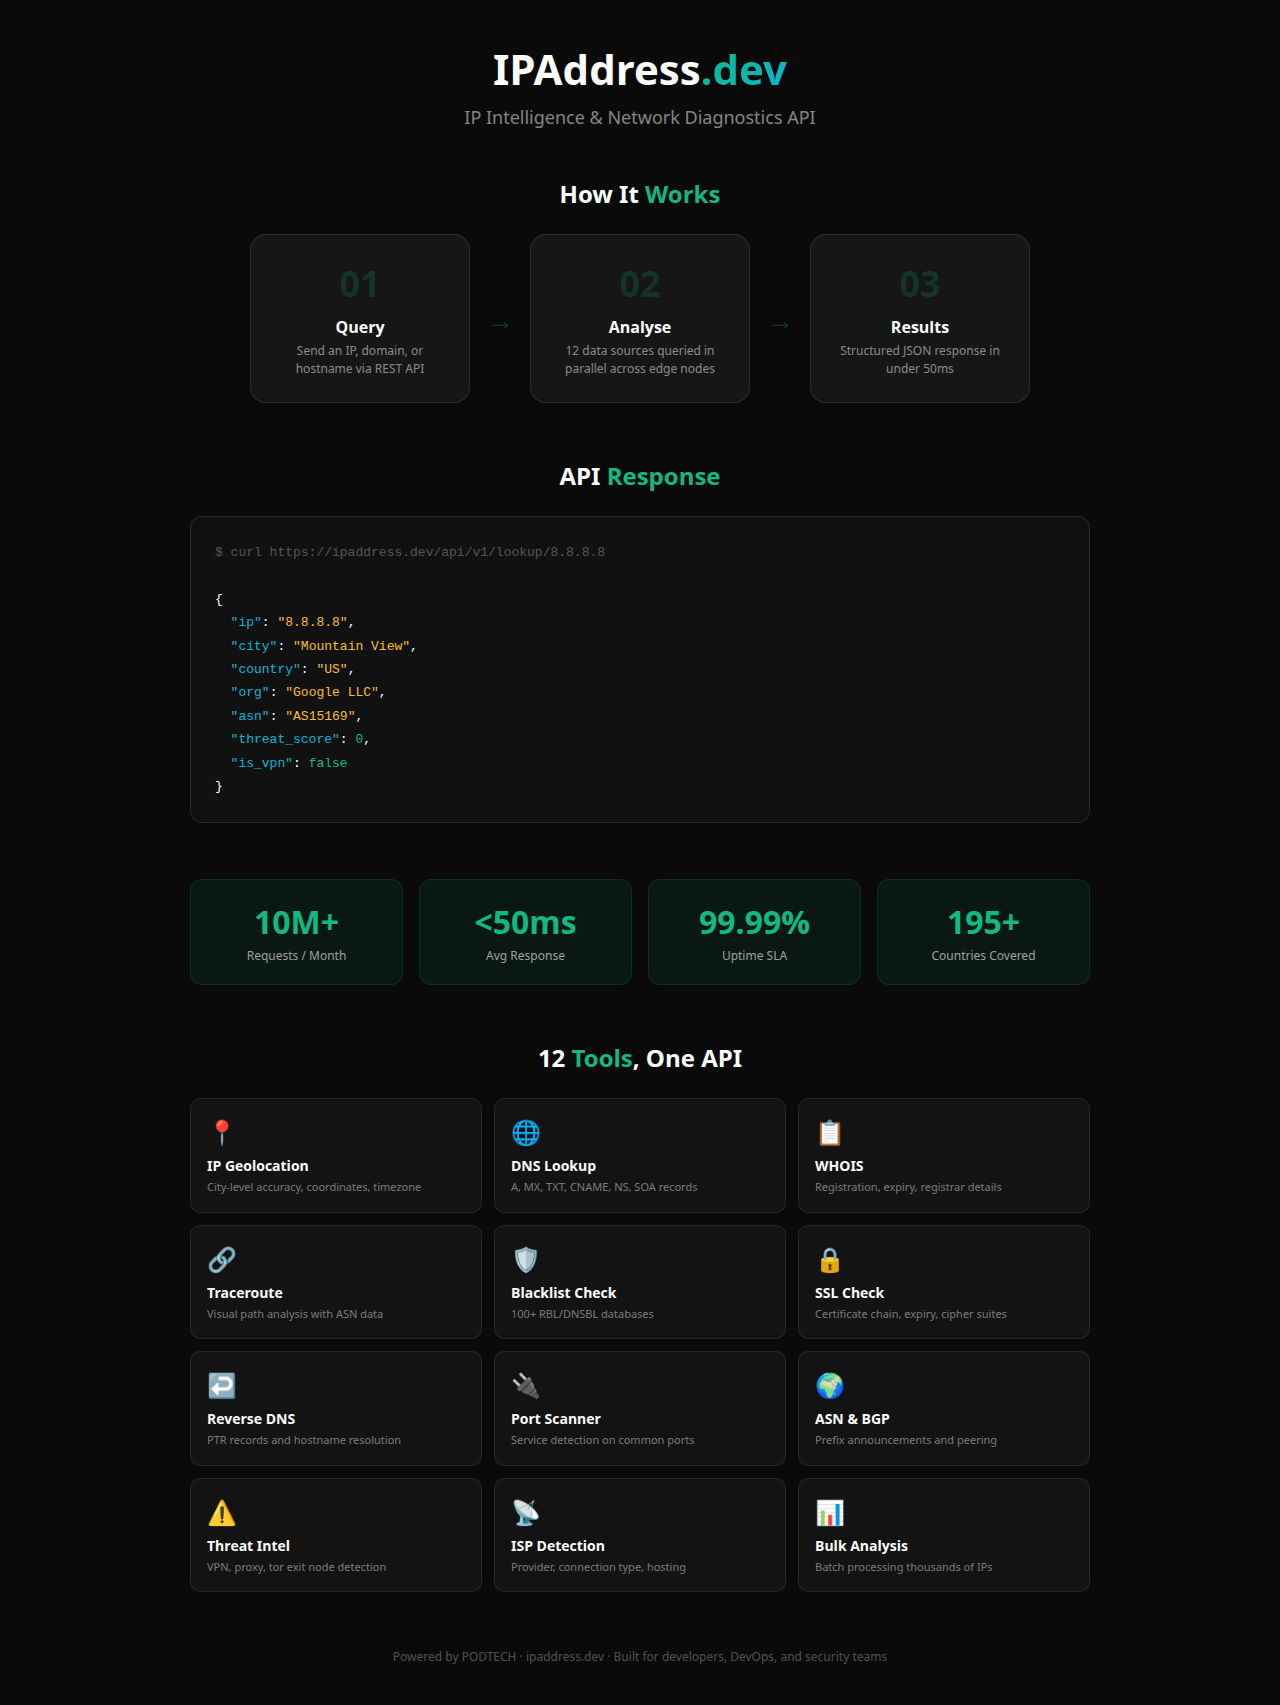This screenshot has height=1705, width=1280.
Task: Open the Port Scanner title
Action: [556, 1419]
